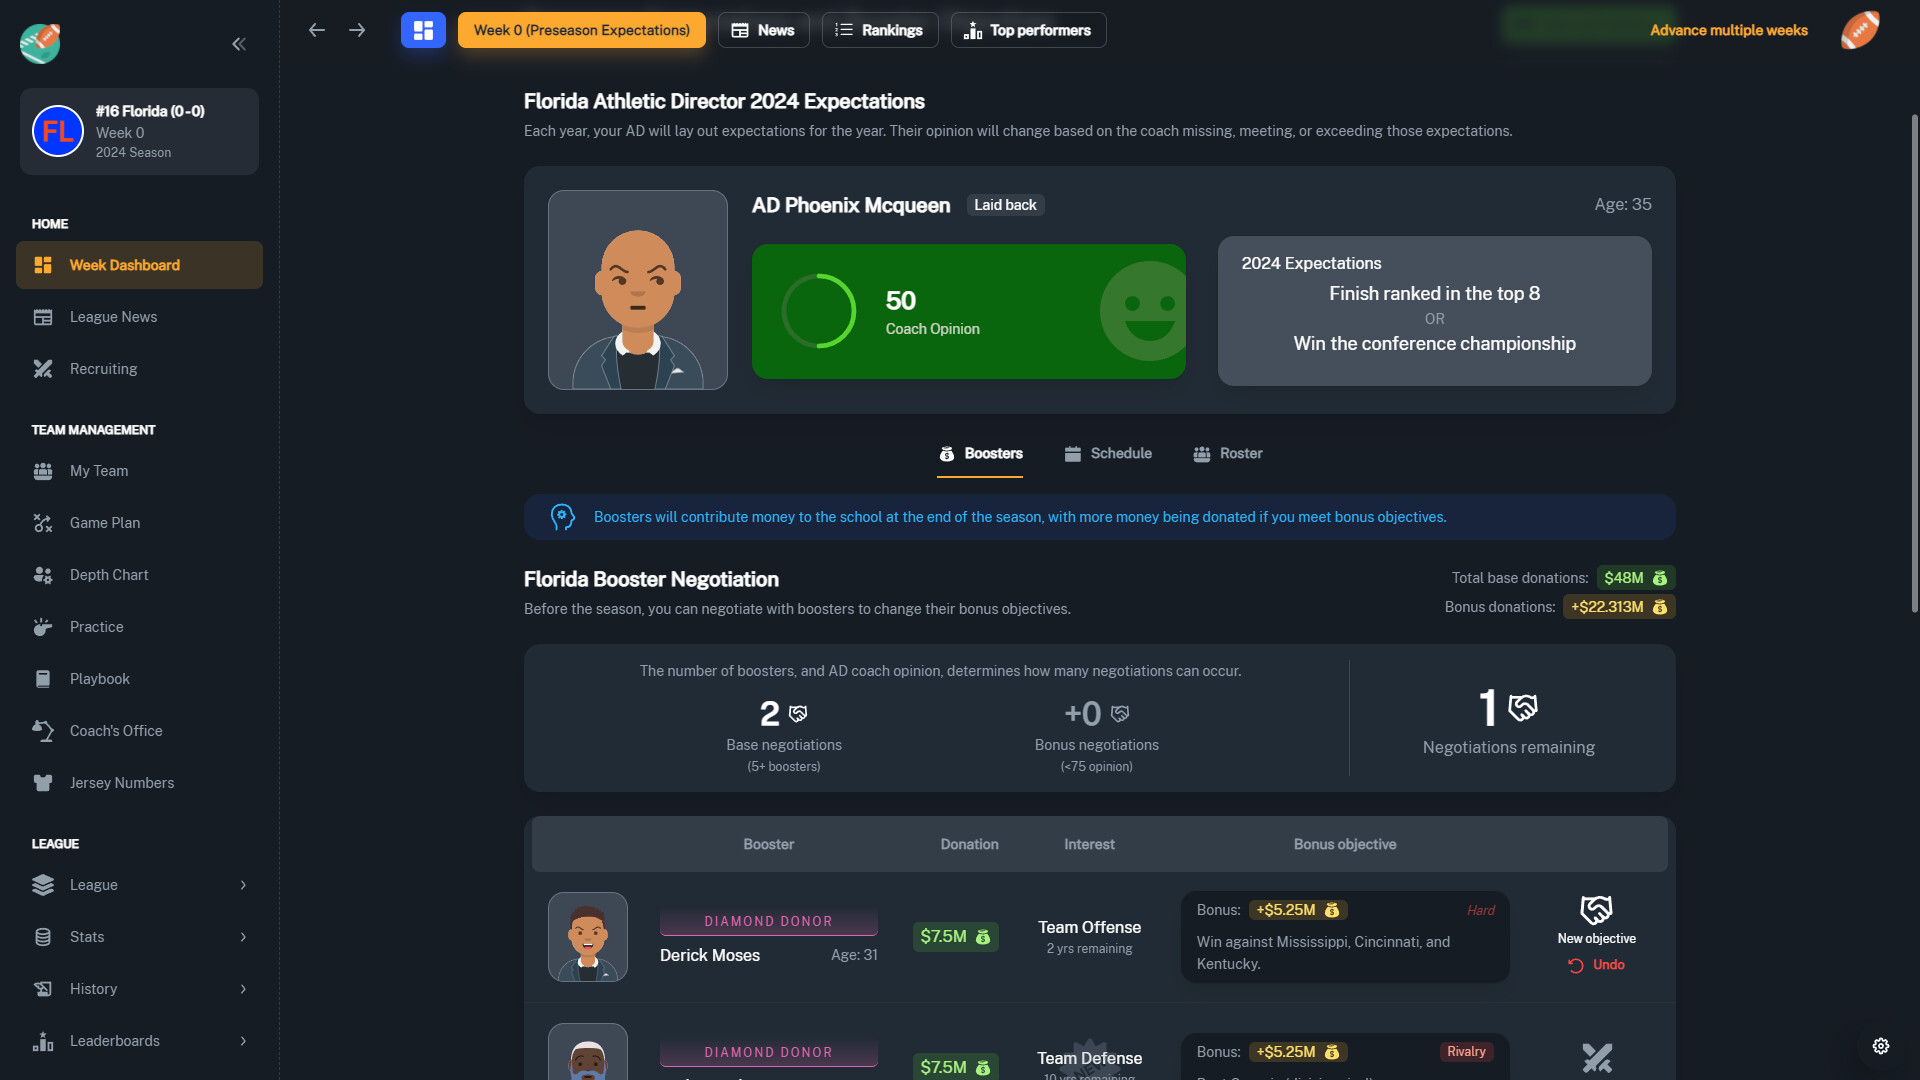Open the Playbook from the sidebar
Image resolution: width=1920 pixels, height=1080 pixels.
[99, 678]
